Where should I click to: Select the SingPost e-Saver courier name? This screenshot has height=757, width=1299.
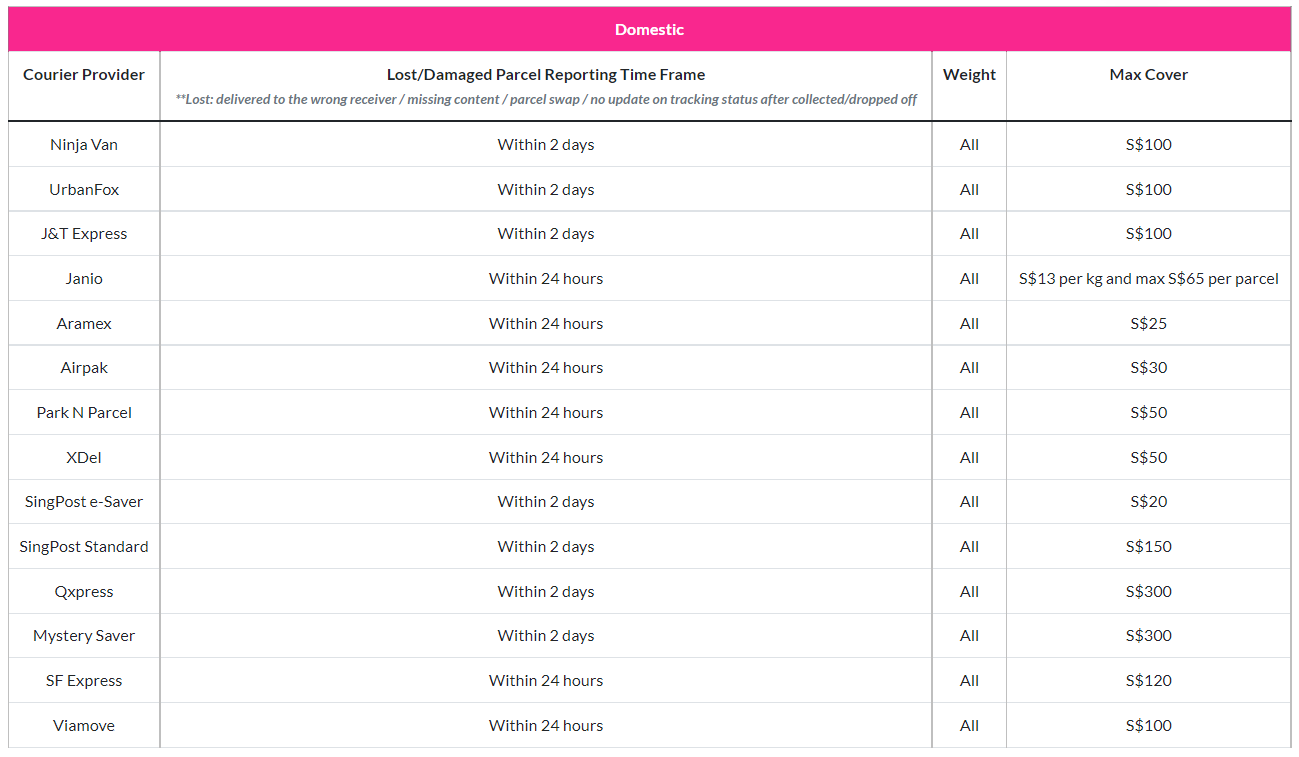click(84, 502)
